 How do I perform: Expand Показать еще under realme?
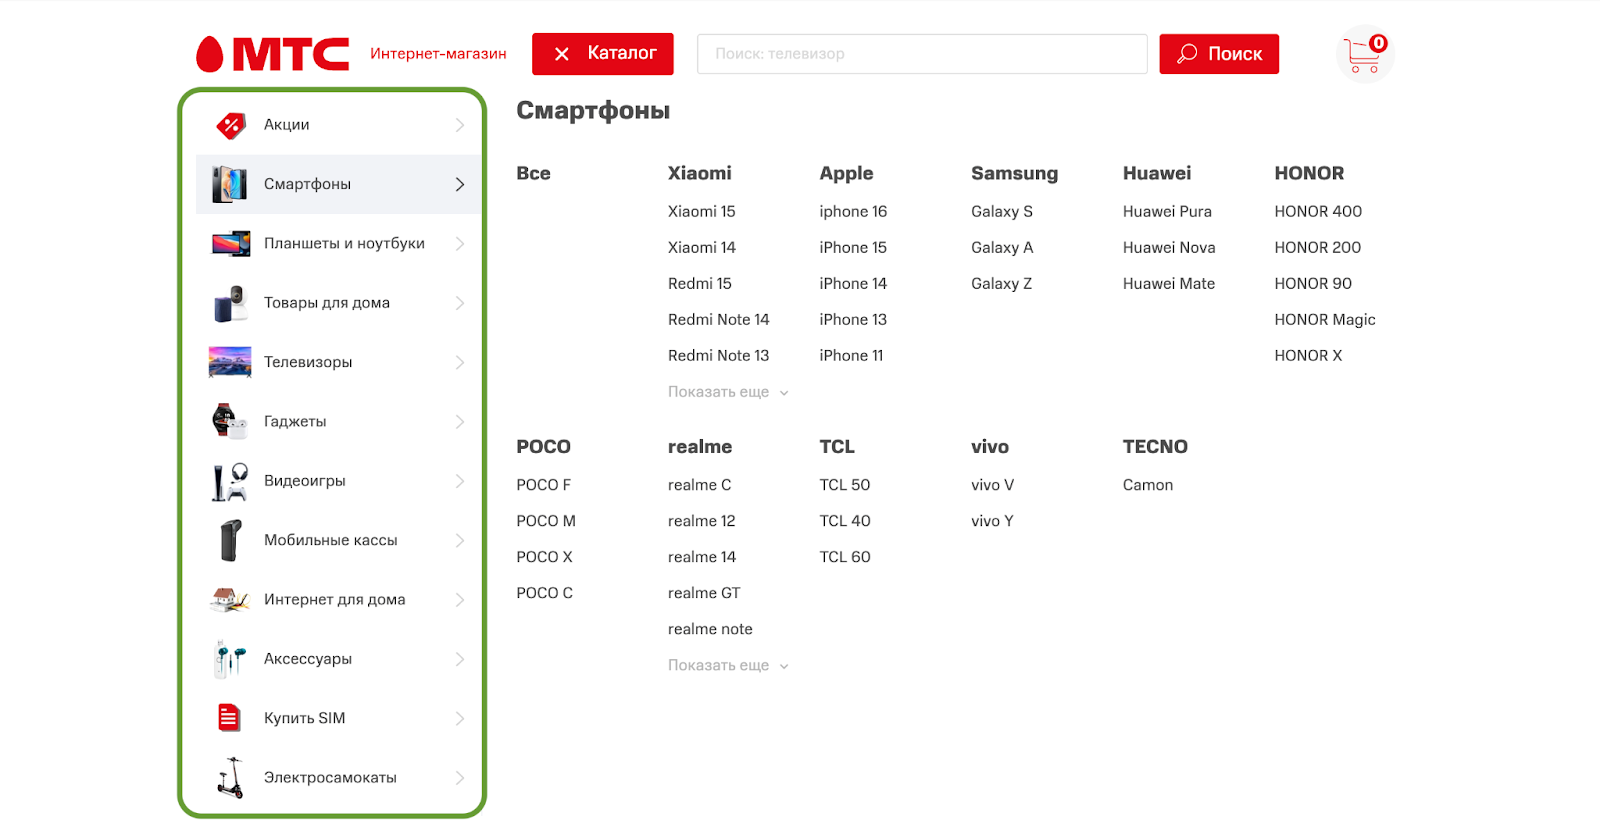pyautogui.click(x=727, y=665)
